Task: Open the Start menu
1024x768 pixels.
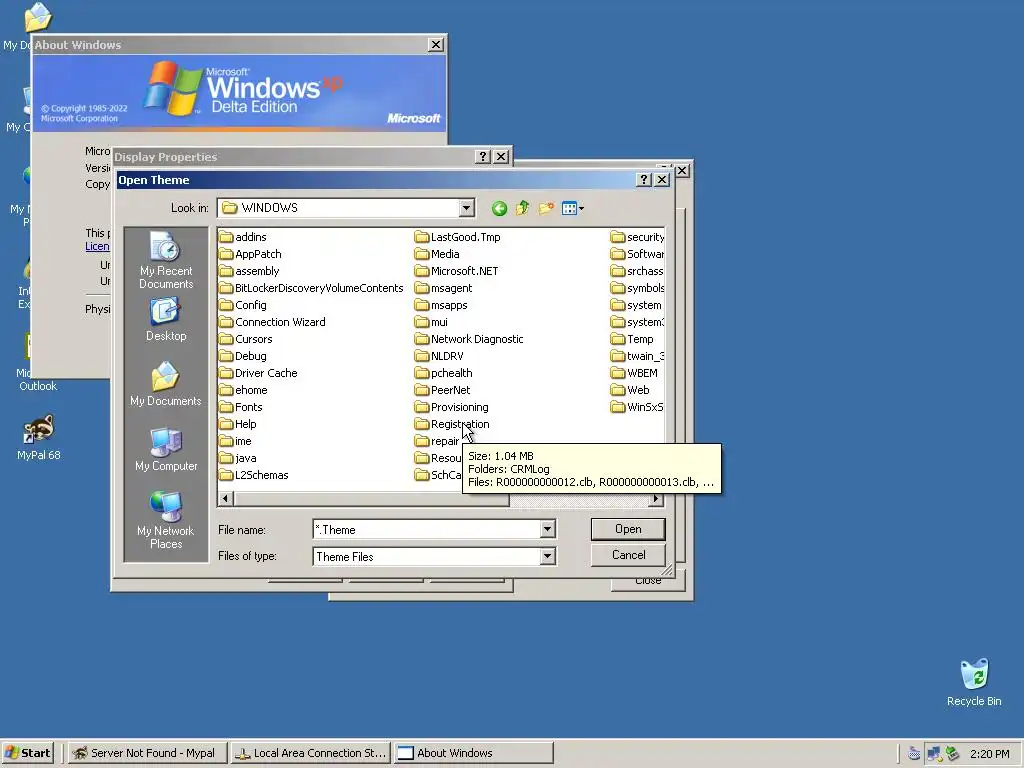Action: click(27, 753)
